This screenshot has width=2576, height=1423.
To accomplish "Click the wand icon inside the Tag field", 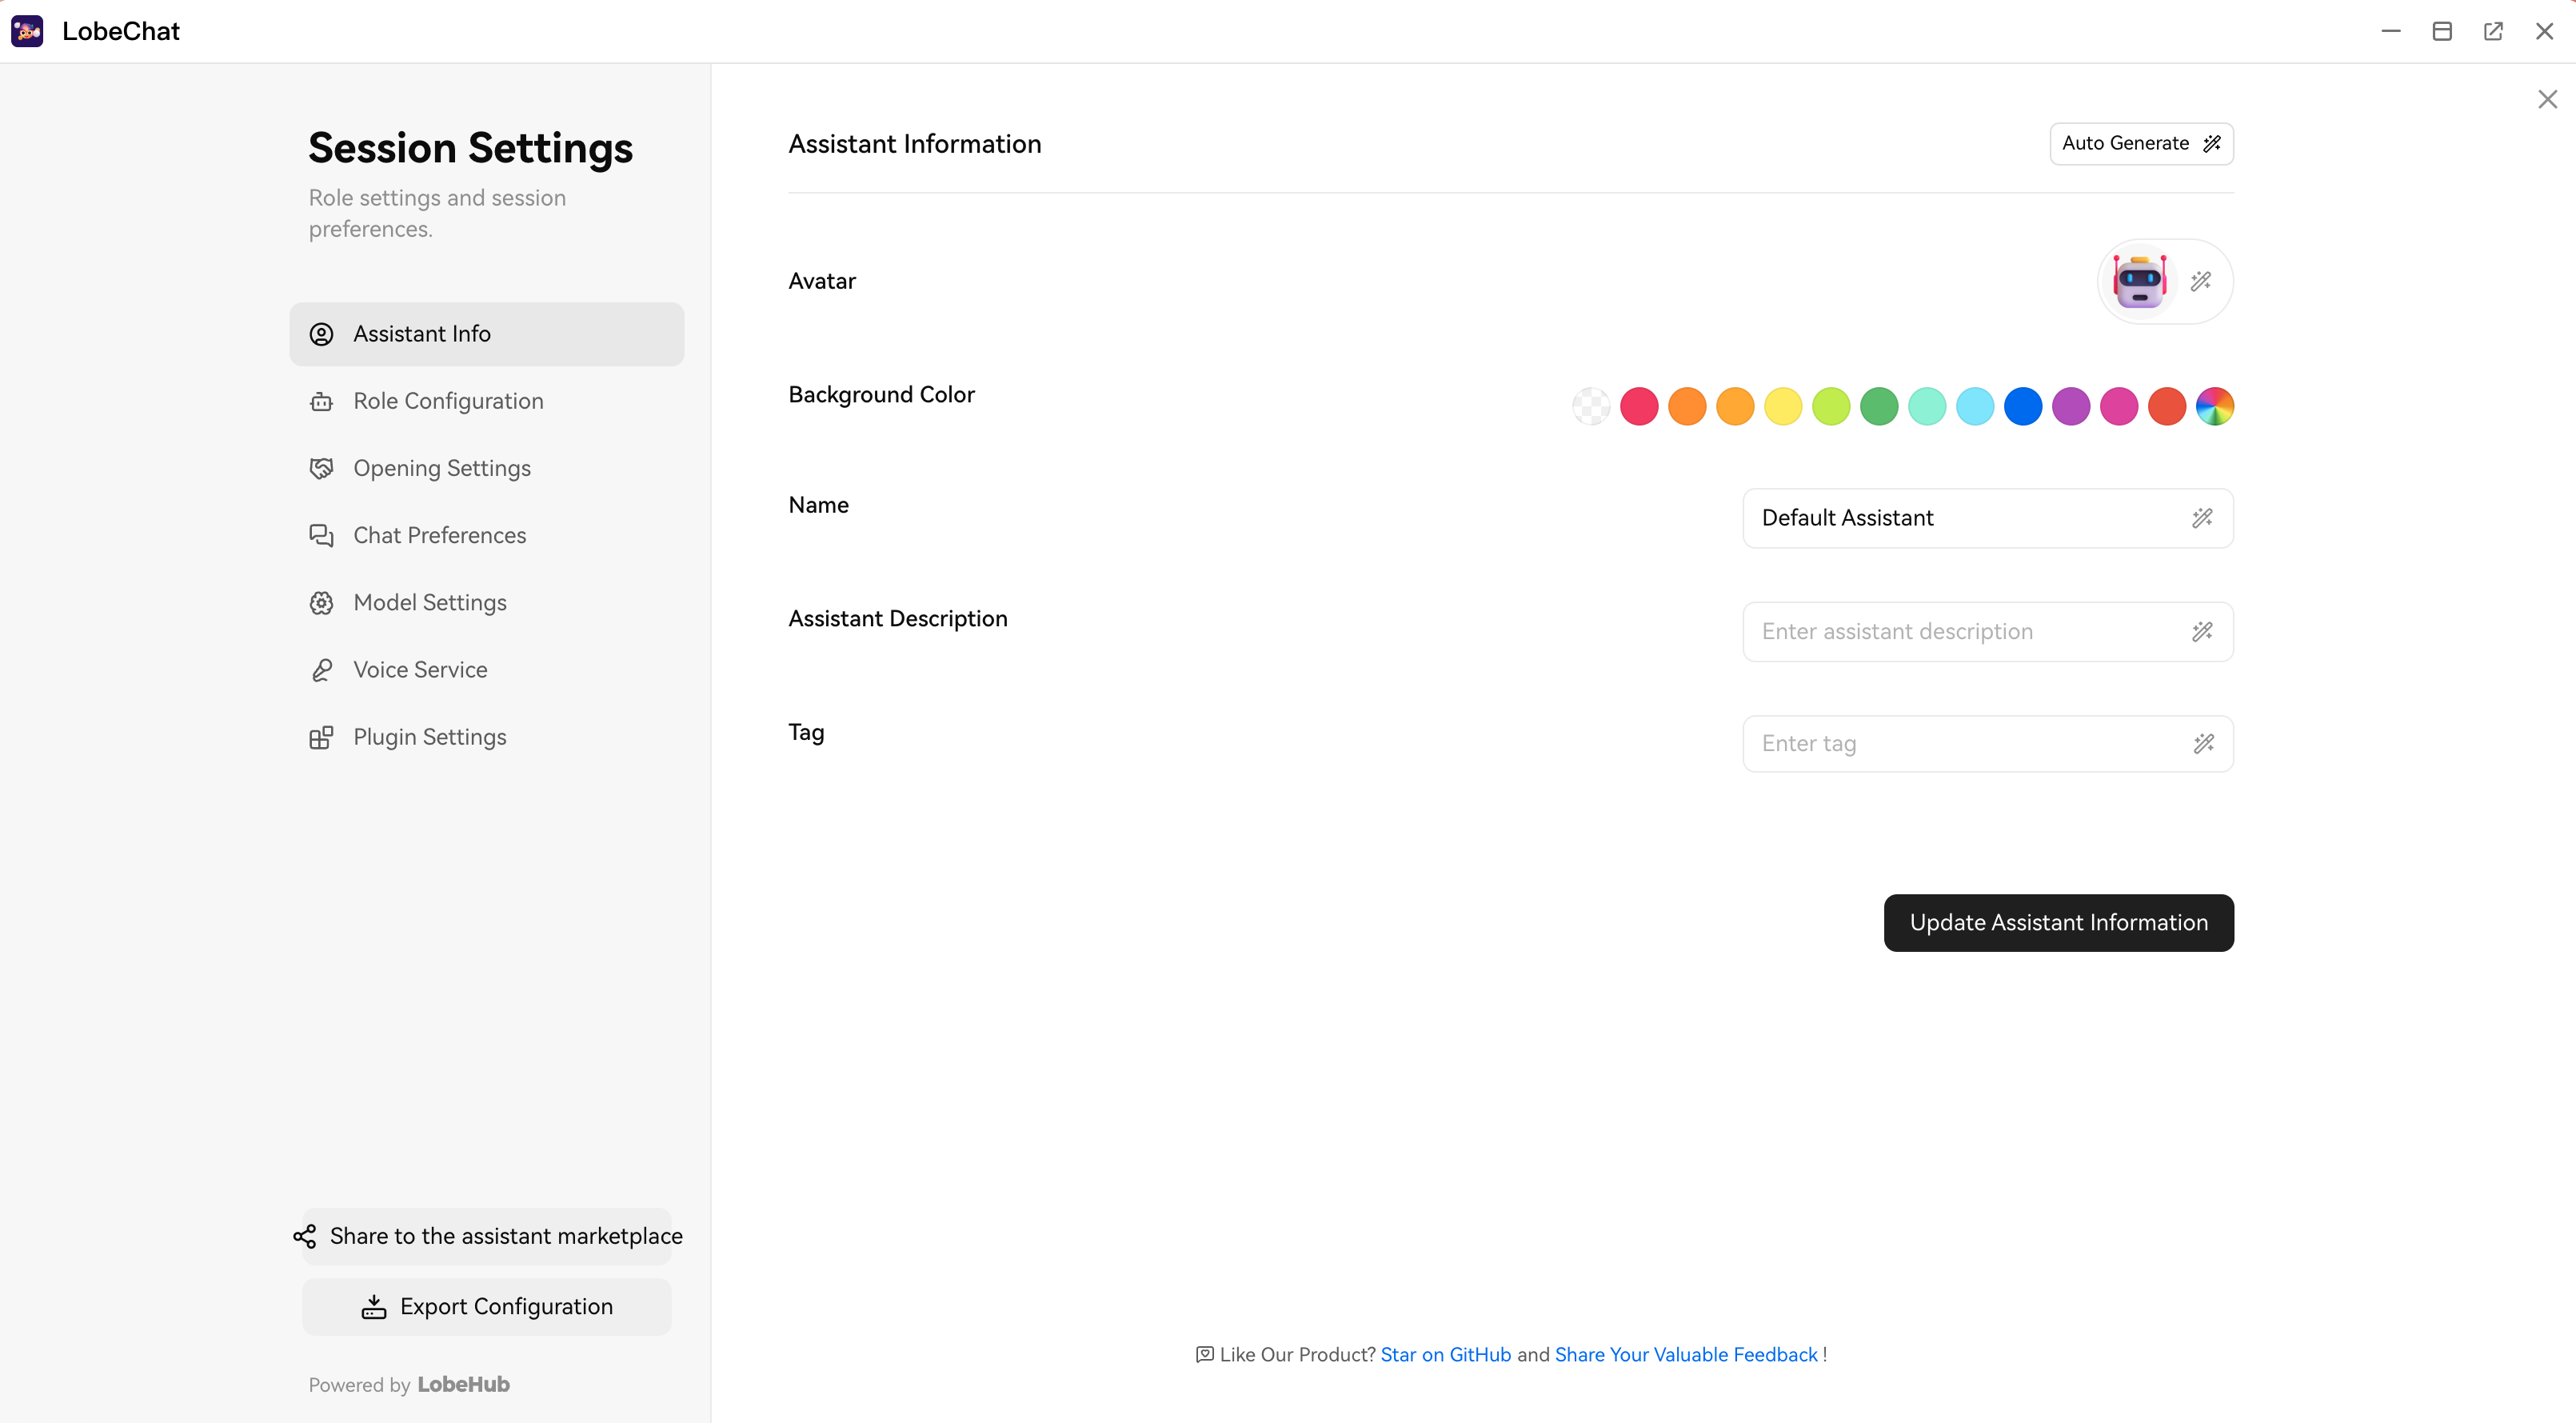I will click(x=2203, y=743).
